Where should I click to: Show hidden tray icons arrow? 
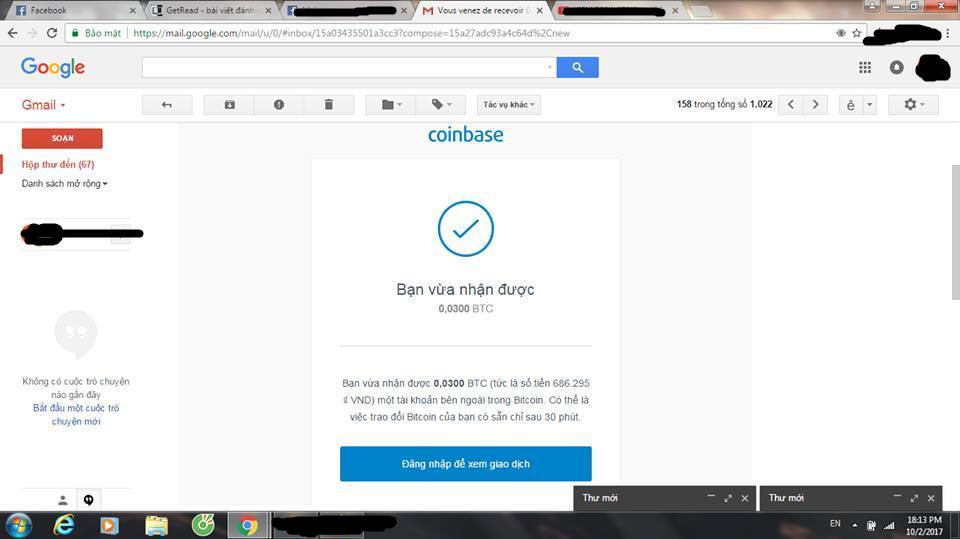(x=855, y=525)
